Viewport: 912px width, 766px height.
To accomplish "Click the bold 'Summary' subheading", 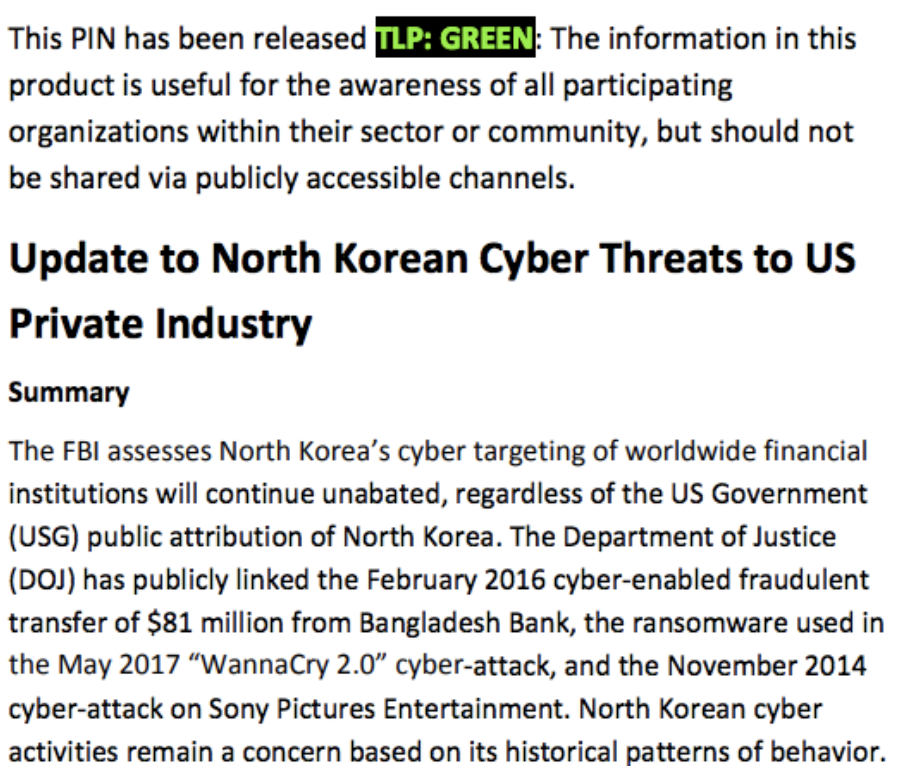I will 69,393.
